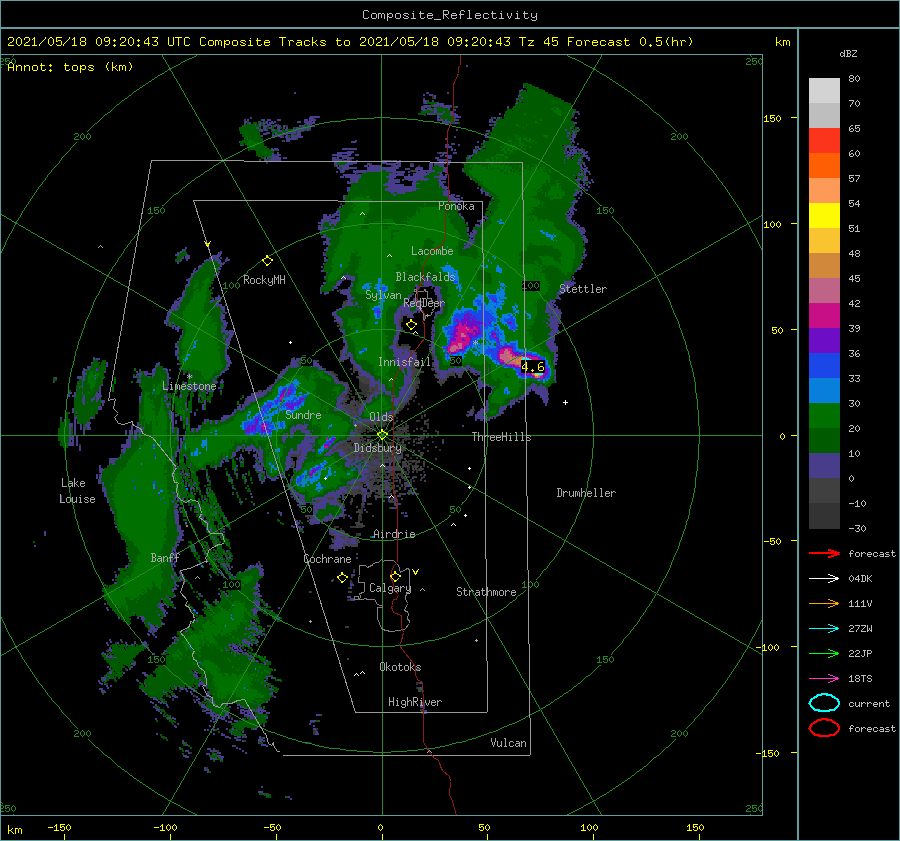
Task: Click the Cochrane town label
Action: (327, 559)
